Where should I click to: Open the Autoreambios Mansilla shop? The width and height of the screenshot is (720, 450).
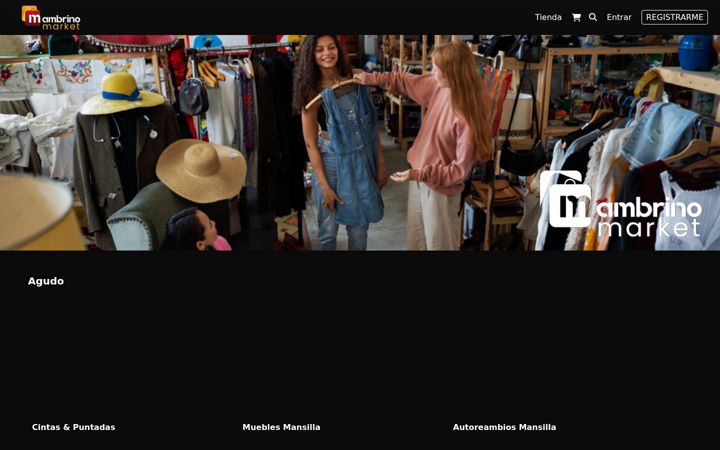504,427
